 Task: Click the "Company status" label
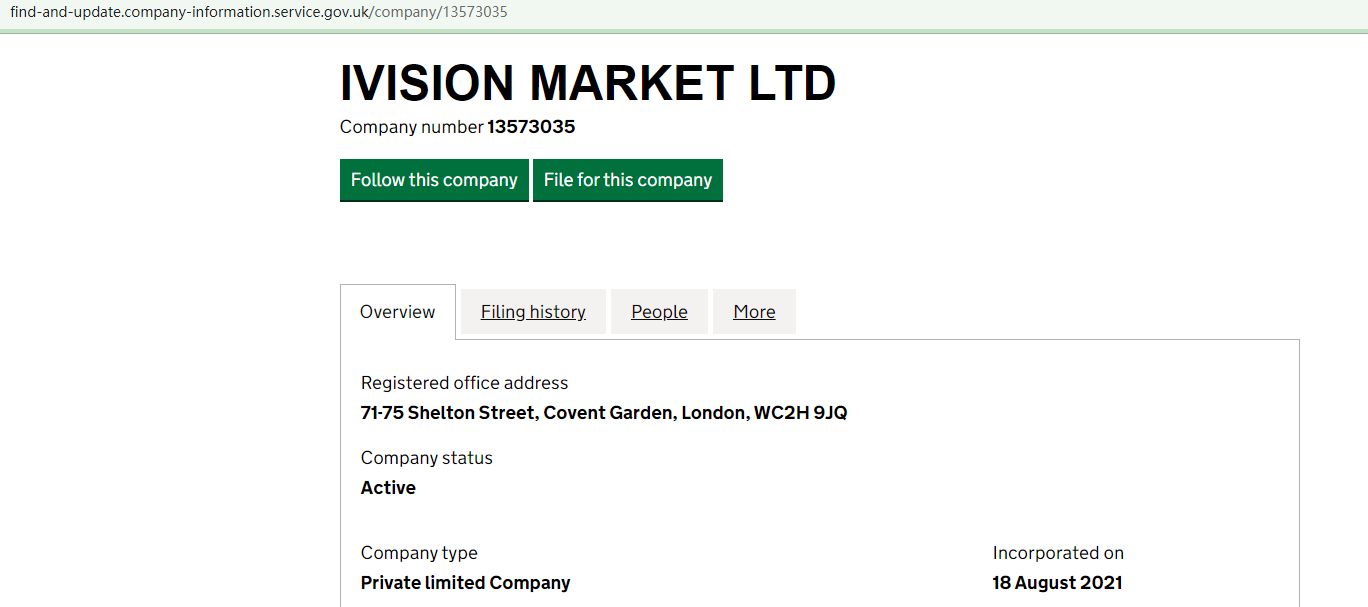(x=426, y=458)
